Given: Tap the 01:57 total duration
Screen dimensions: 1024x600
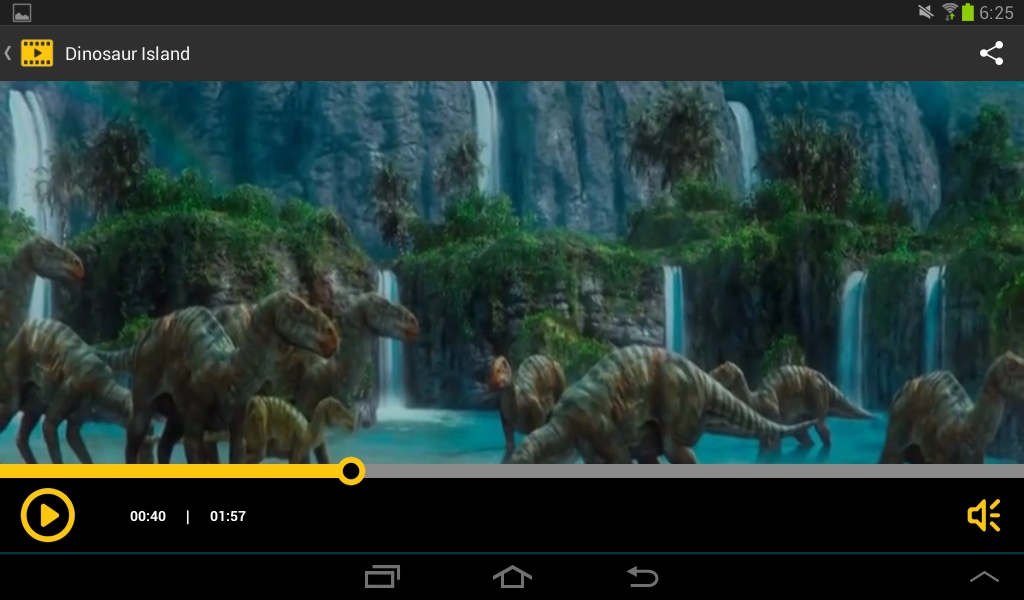Looking at the screenshot, I should [228, 516].
